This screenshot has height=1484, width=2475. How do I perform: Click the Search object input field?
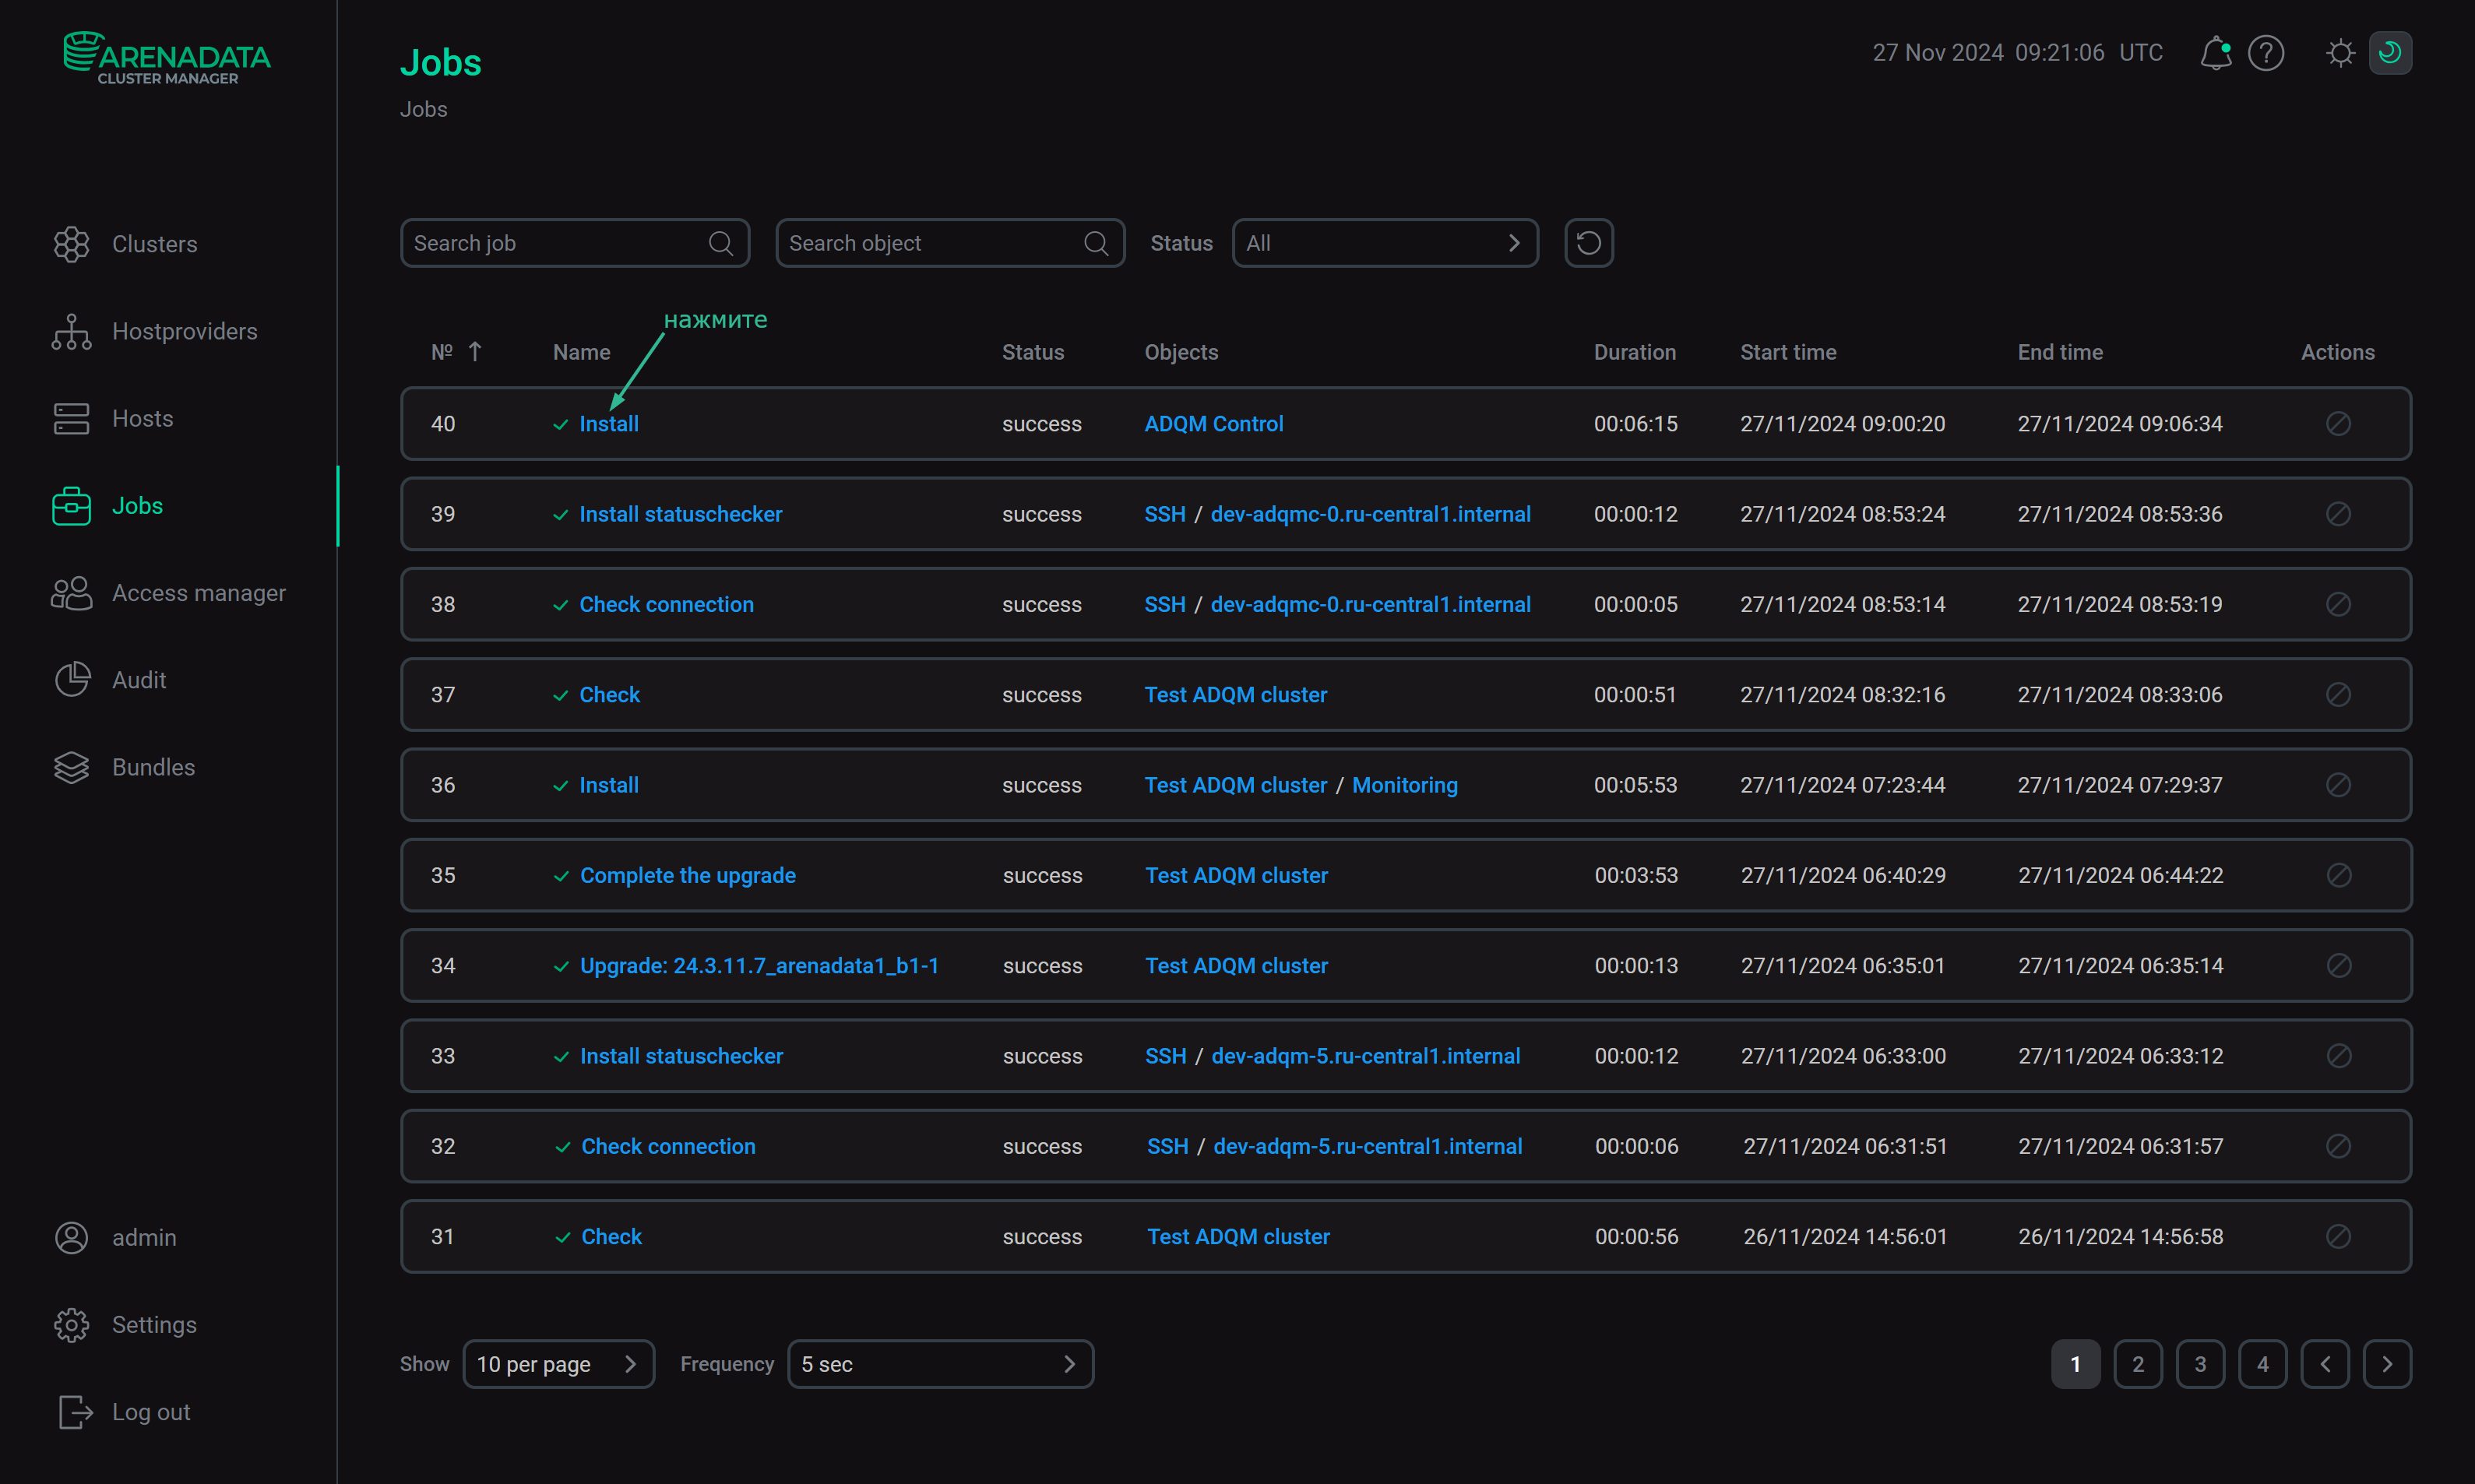(x=930, y=243)
